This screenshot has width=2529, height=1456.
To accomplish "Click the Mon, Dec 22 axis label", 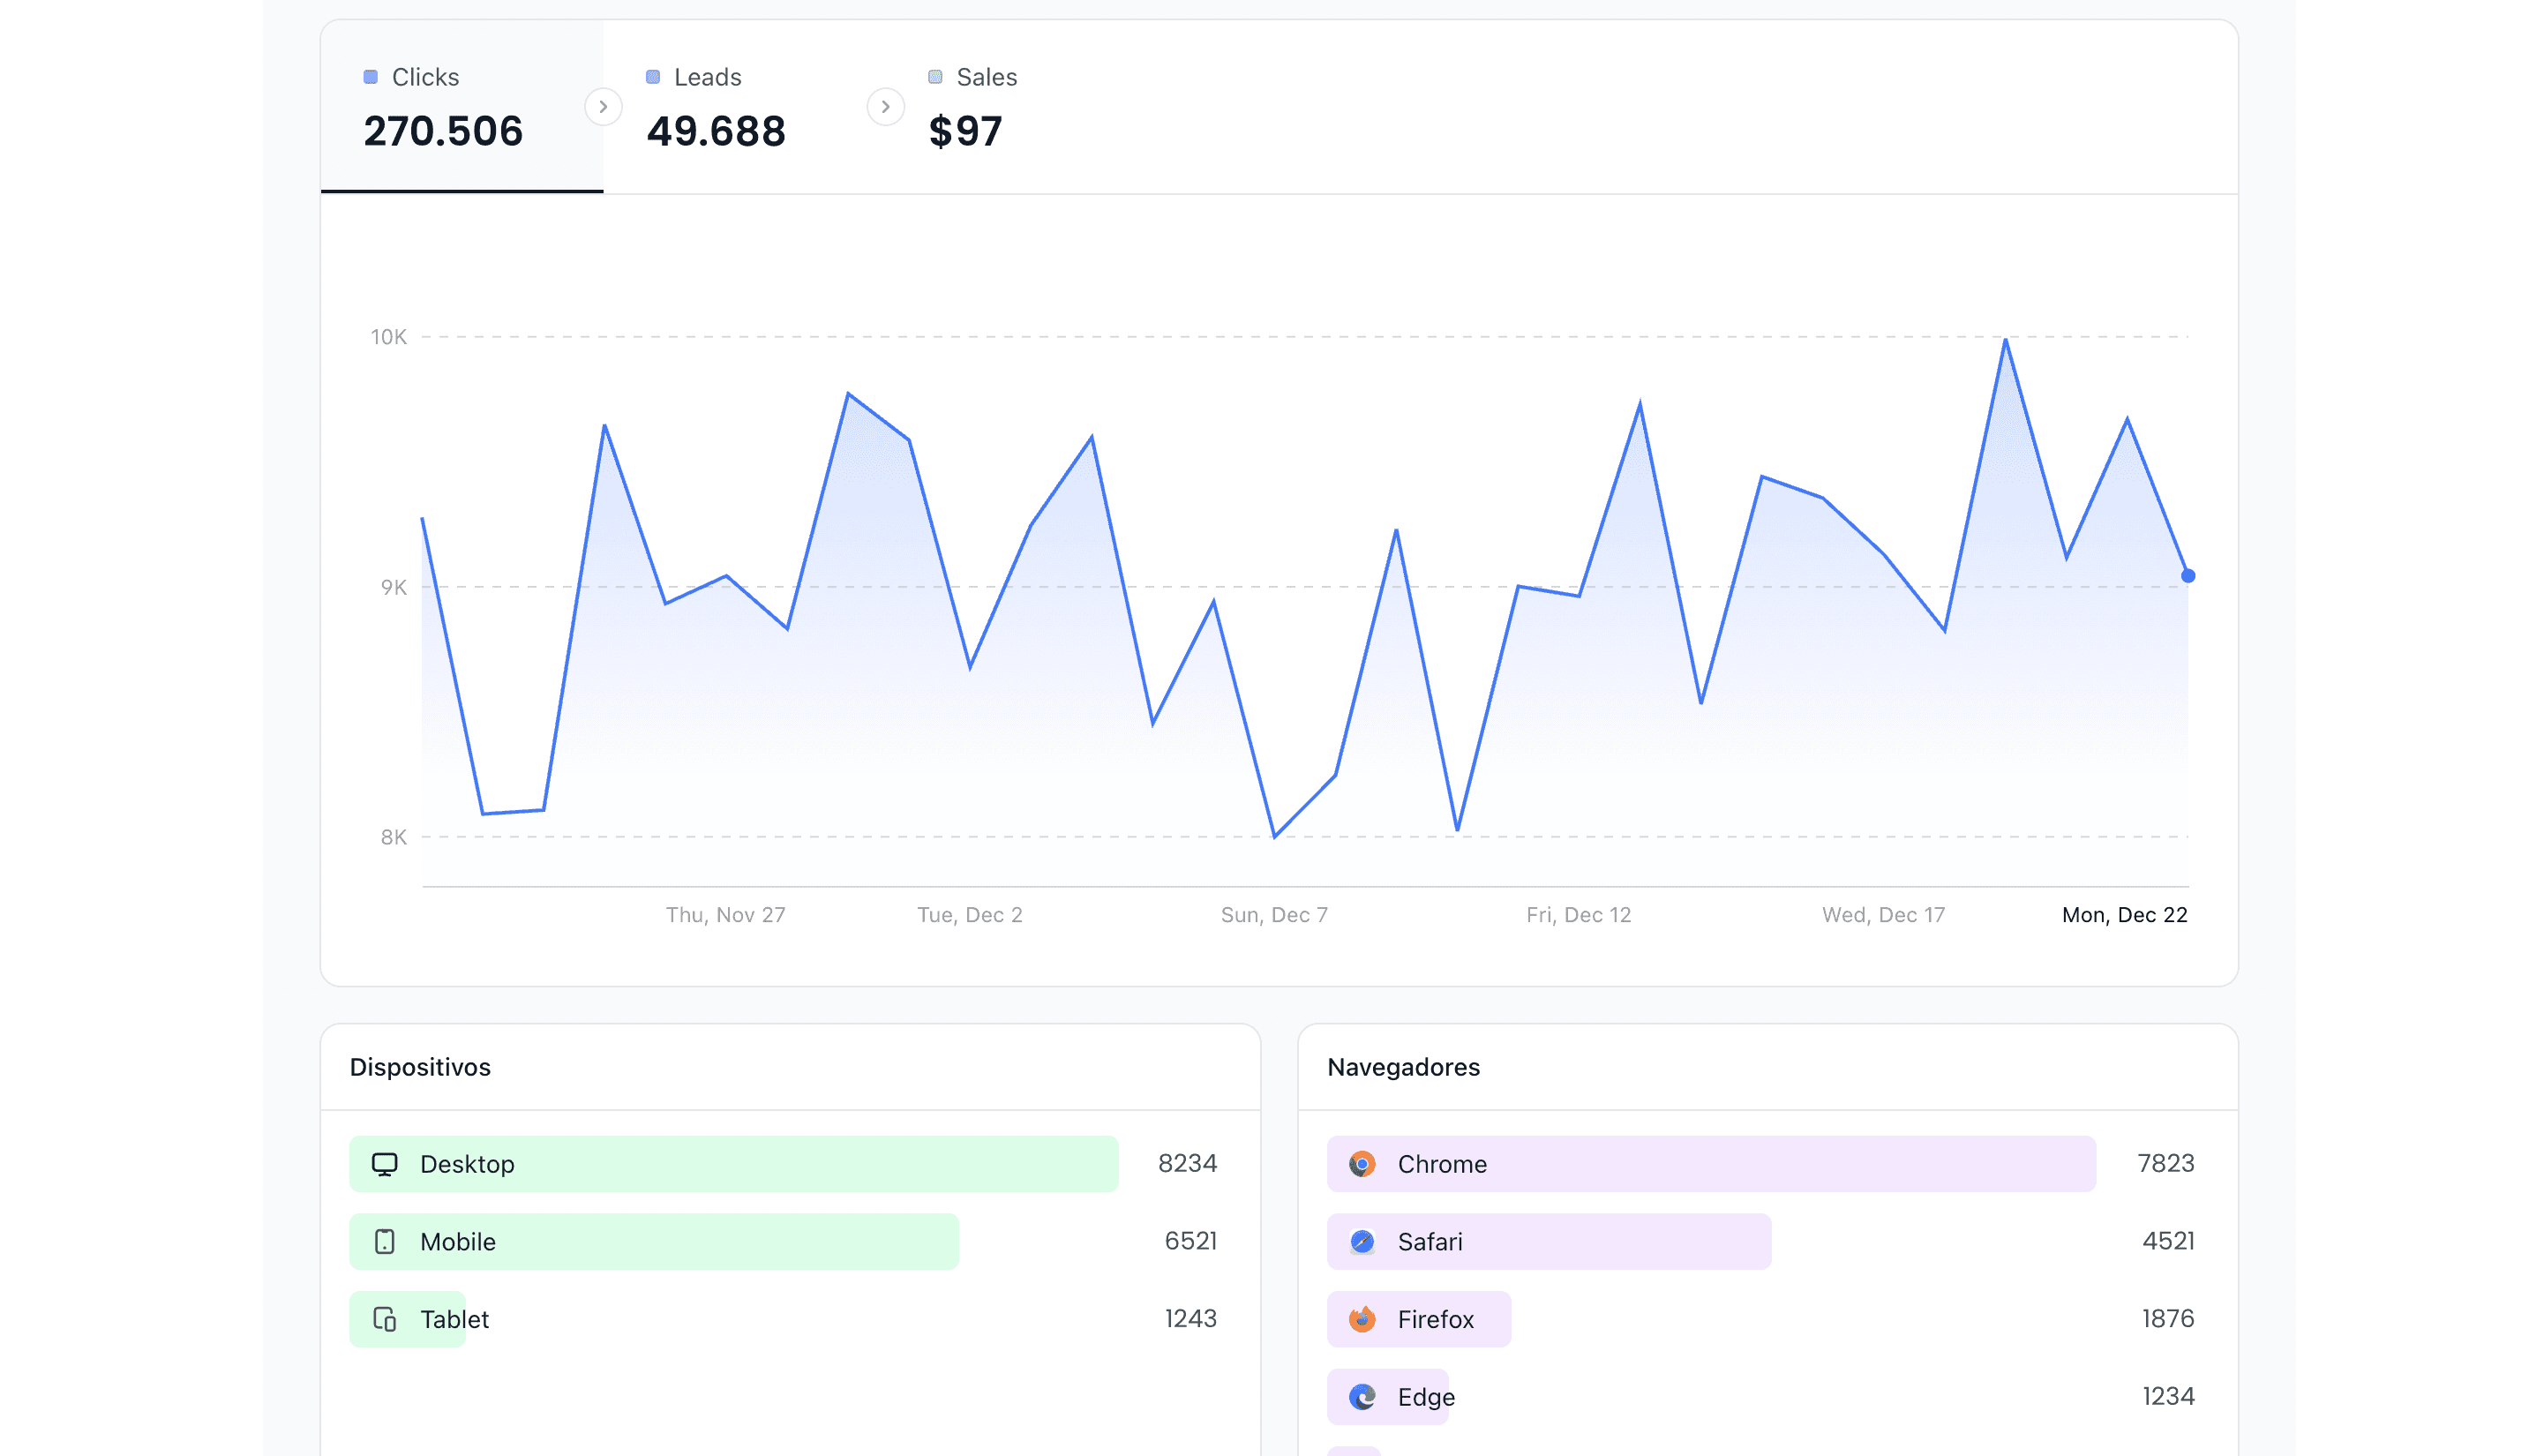I will (x=2124, y=915).
